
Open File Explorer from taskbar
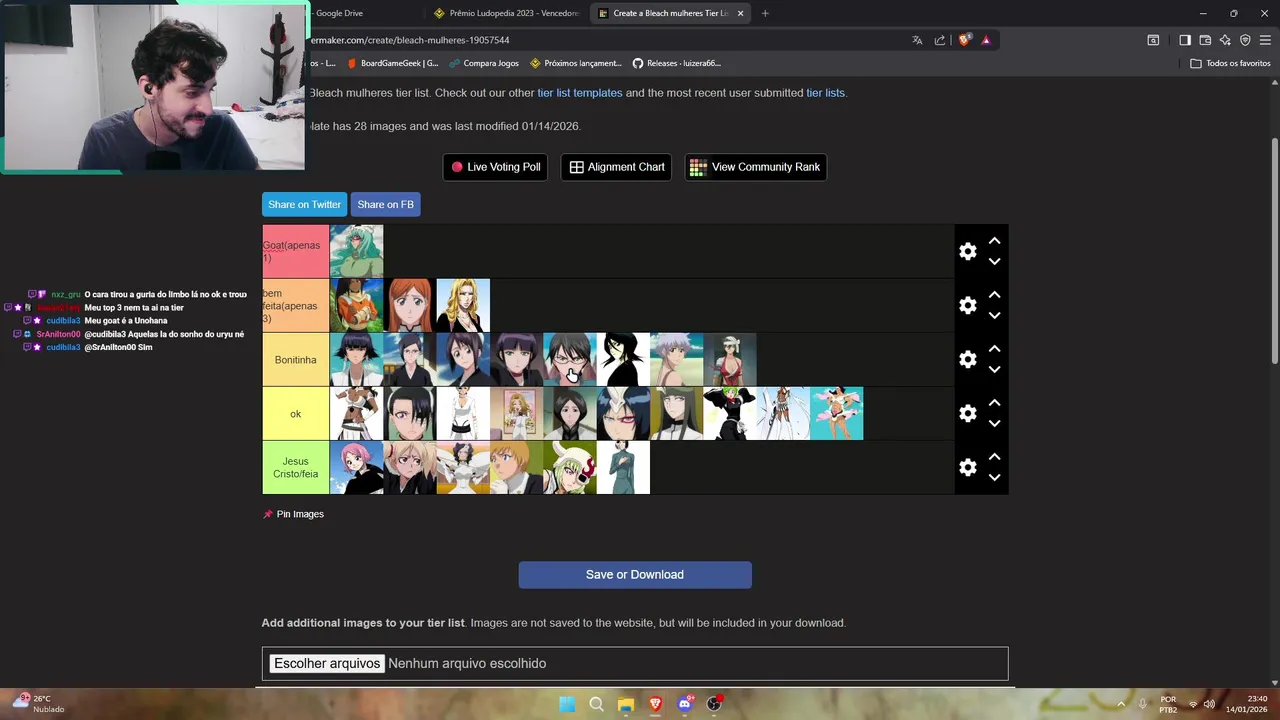click(626, 704)
